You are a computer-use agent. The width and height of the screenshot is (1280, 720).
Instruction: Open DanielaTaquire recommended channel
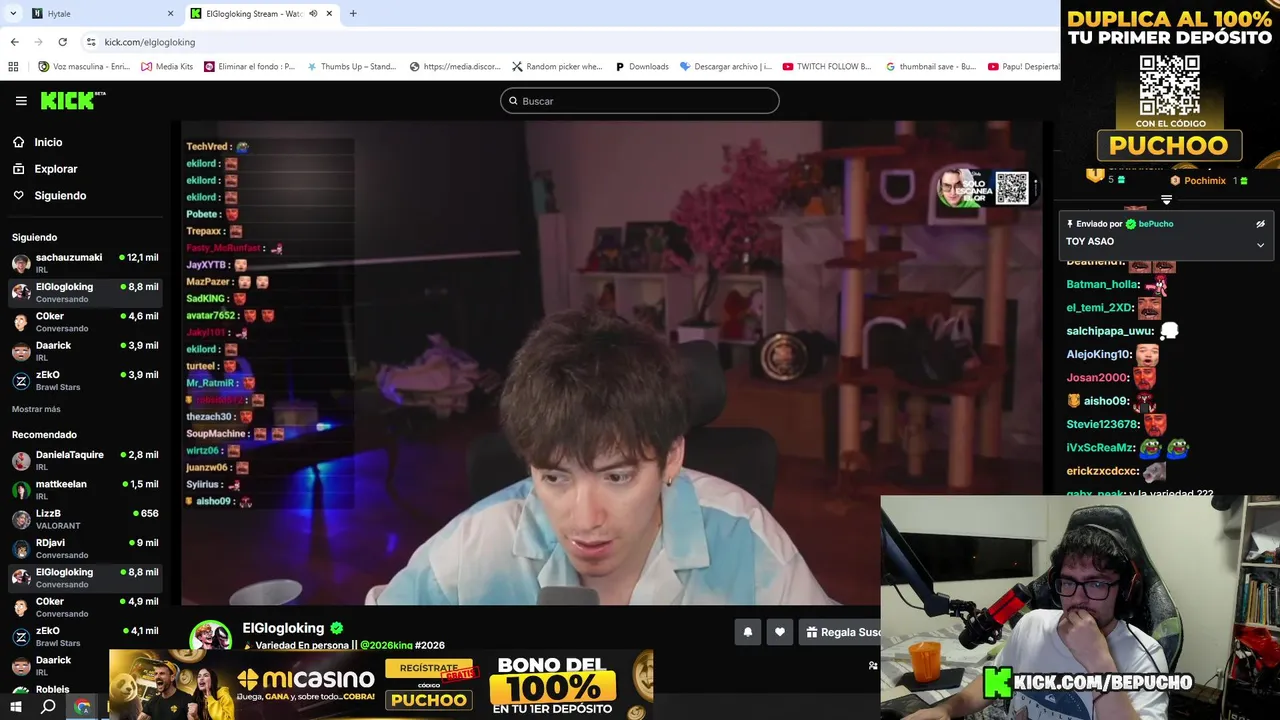pyautogui.click(x=85, y=460)
